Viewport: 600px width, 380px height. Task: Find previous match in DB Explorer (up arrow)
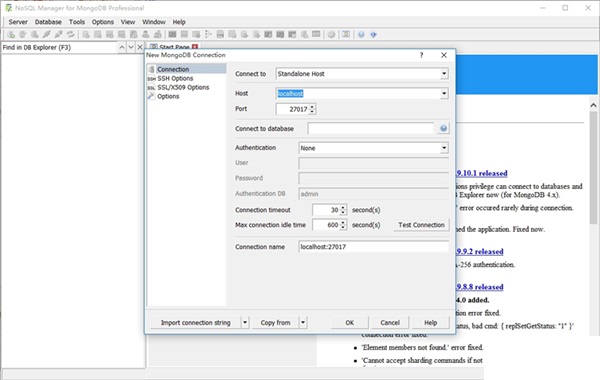[122, 47]
